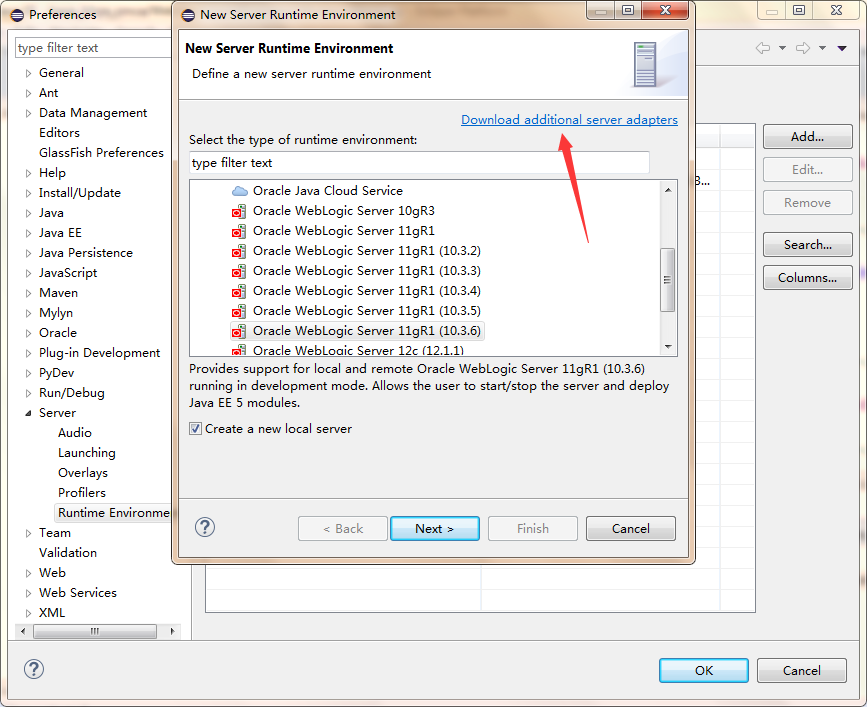Expand the PyDev preferences node

pos(29,373)
